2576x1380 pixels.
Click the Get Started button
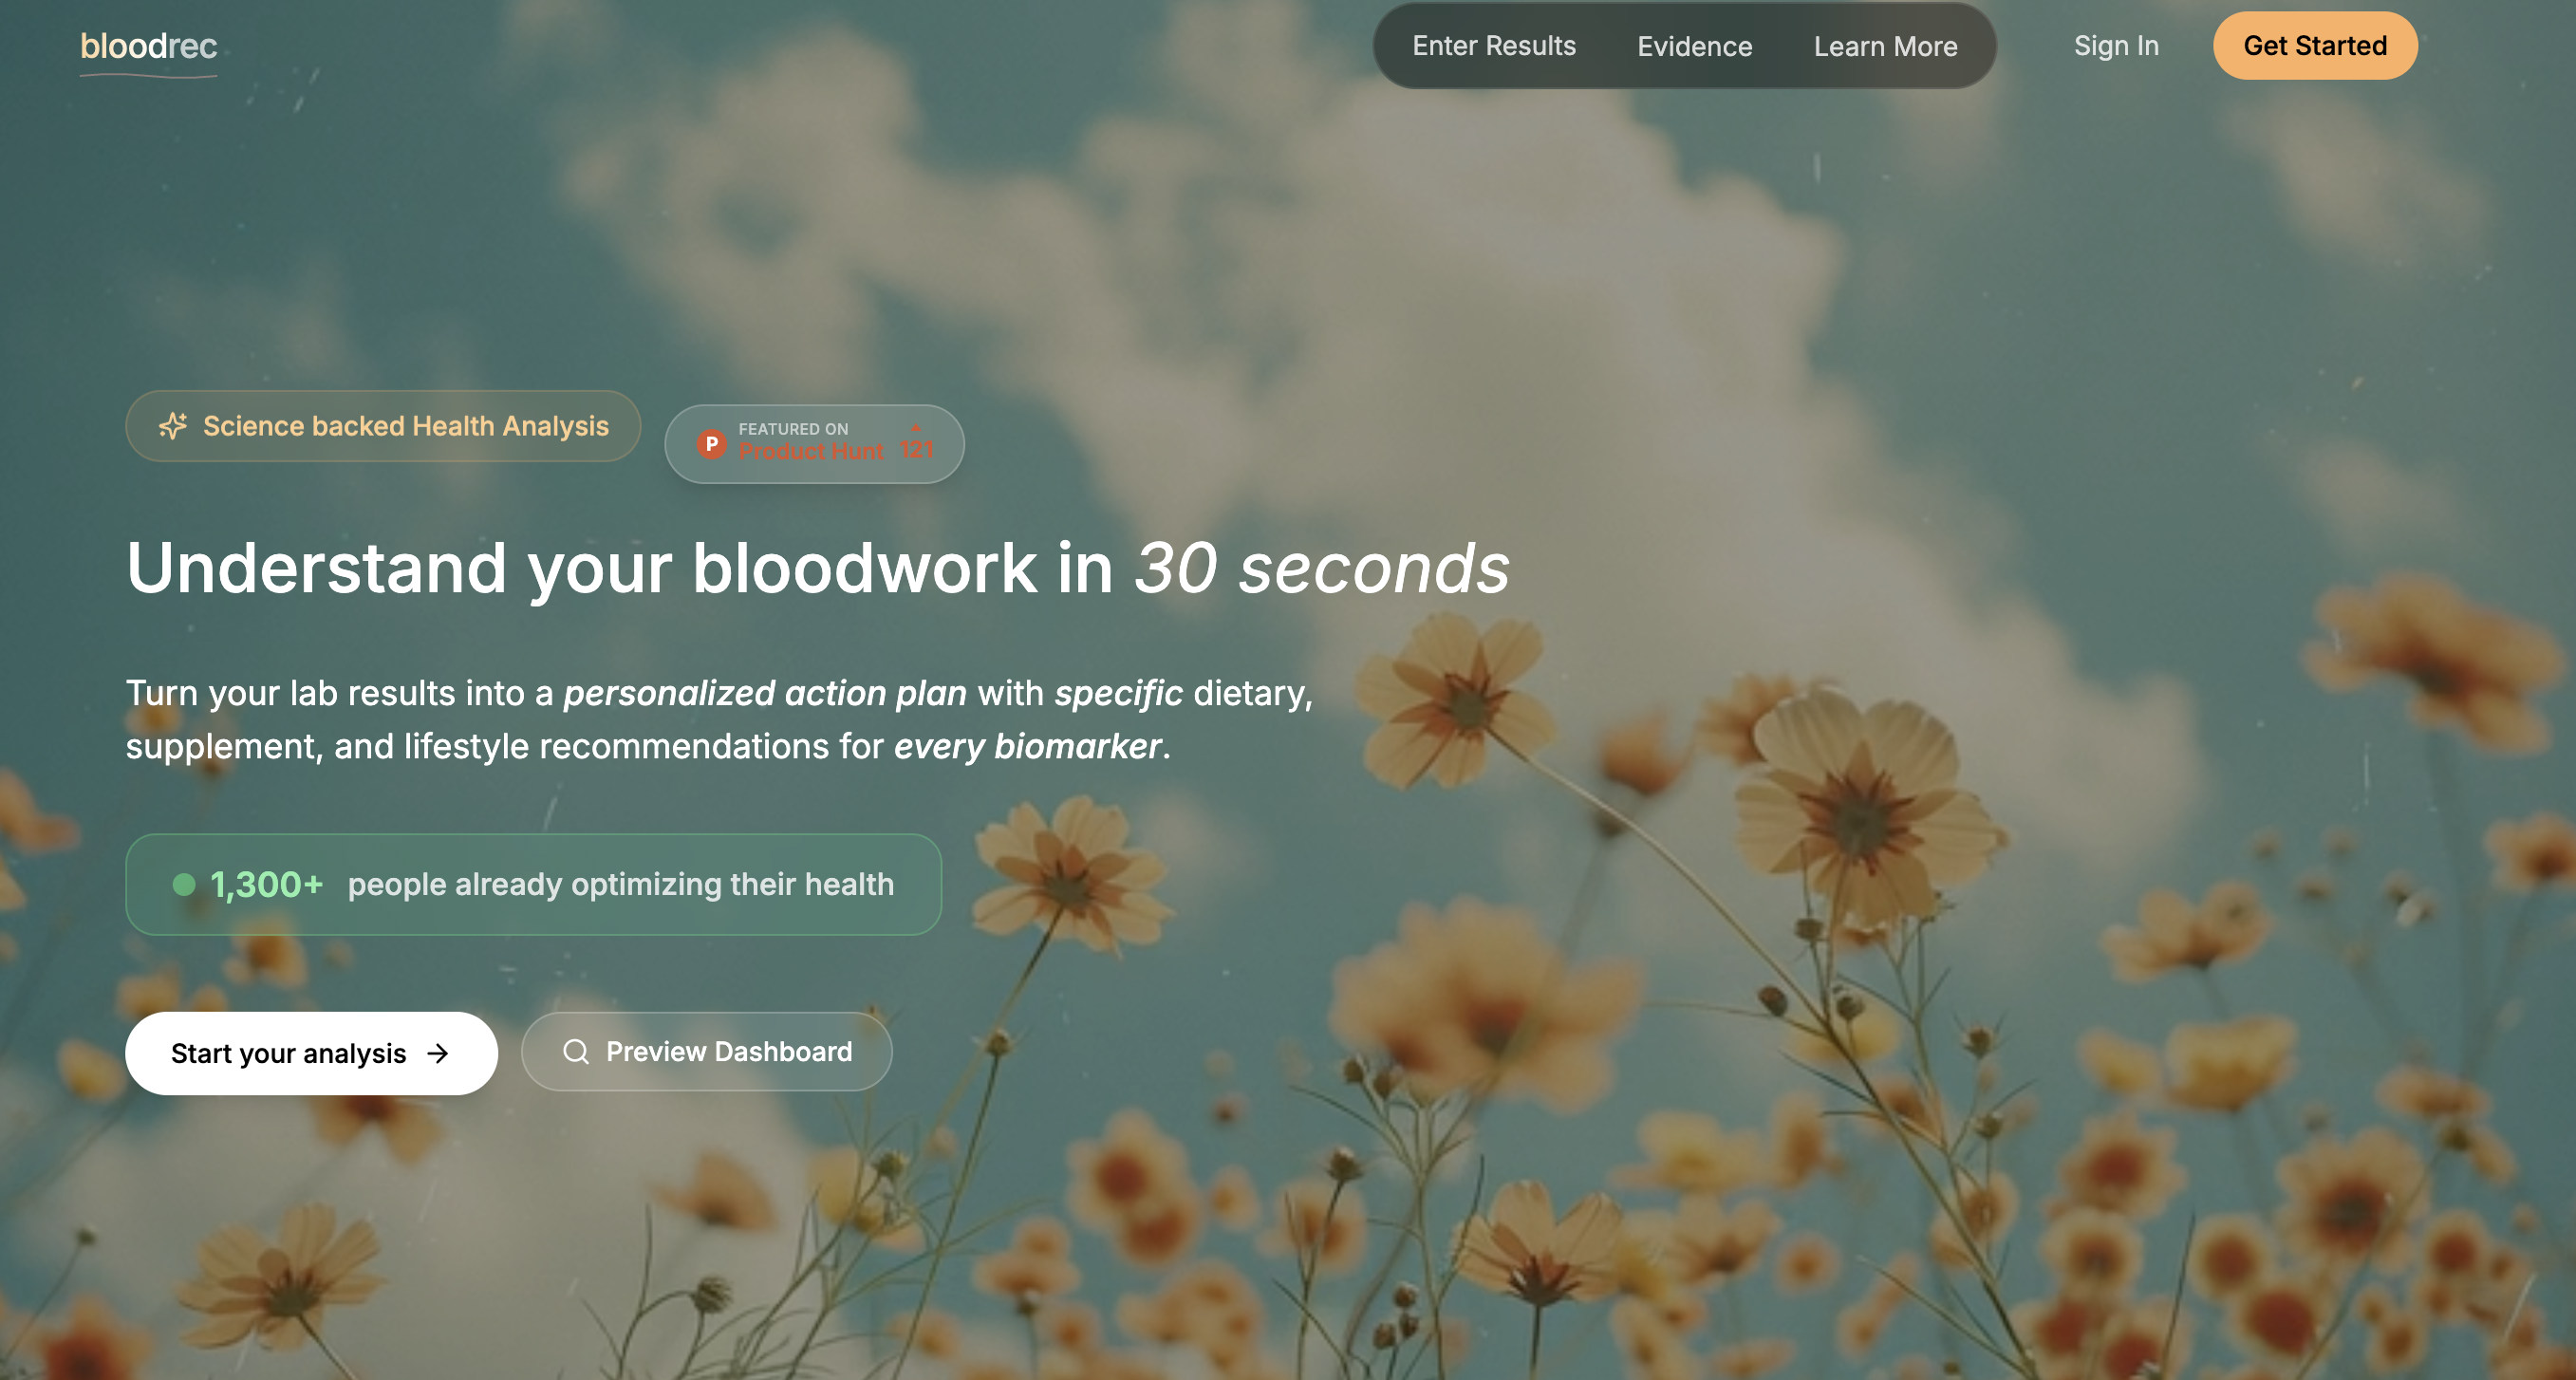[2315, 45]
